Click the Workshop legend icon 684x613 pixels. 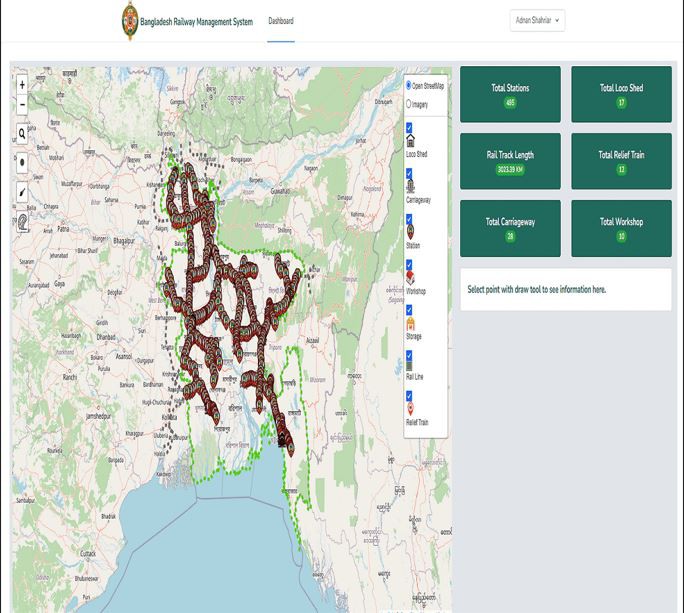(410, 278)
